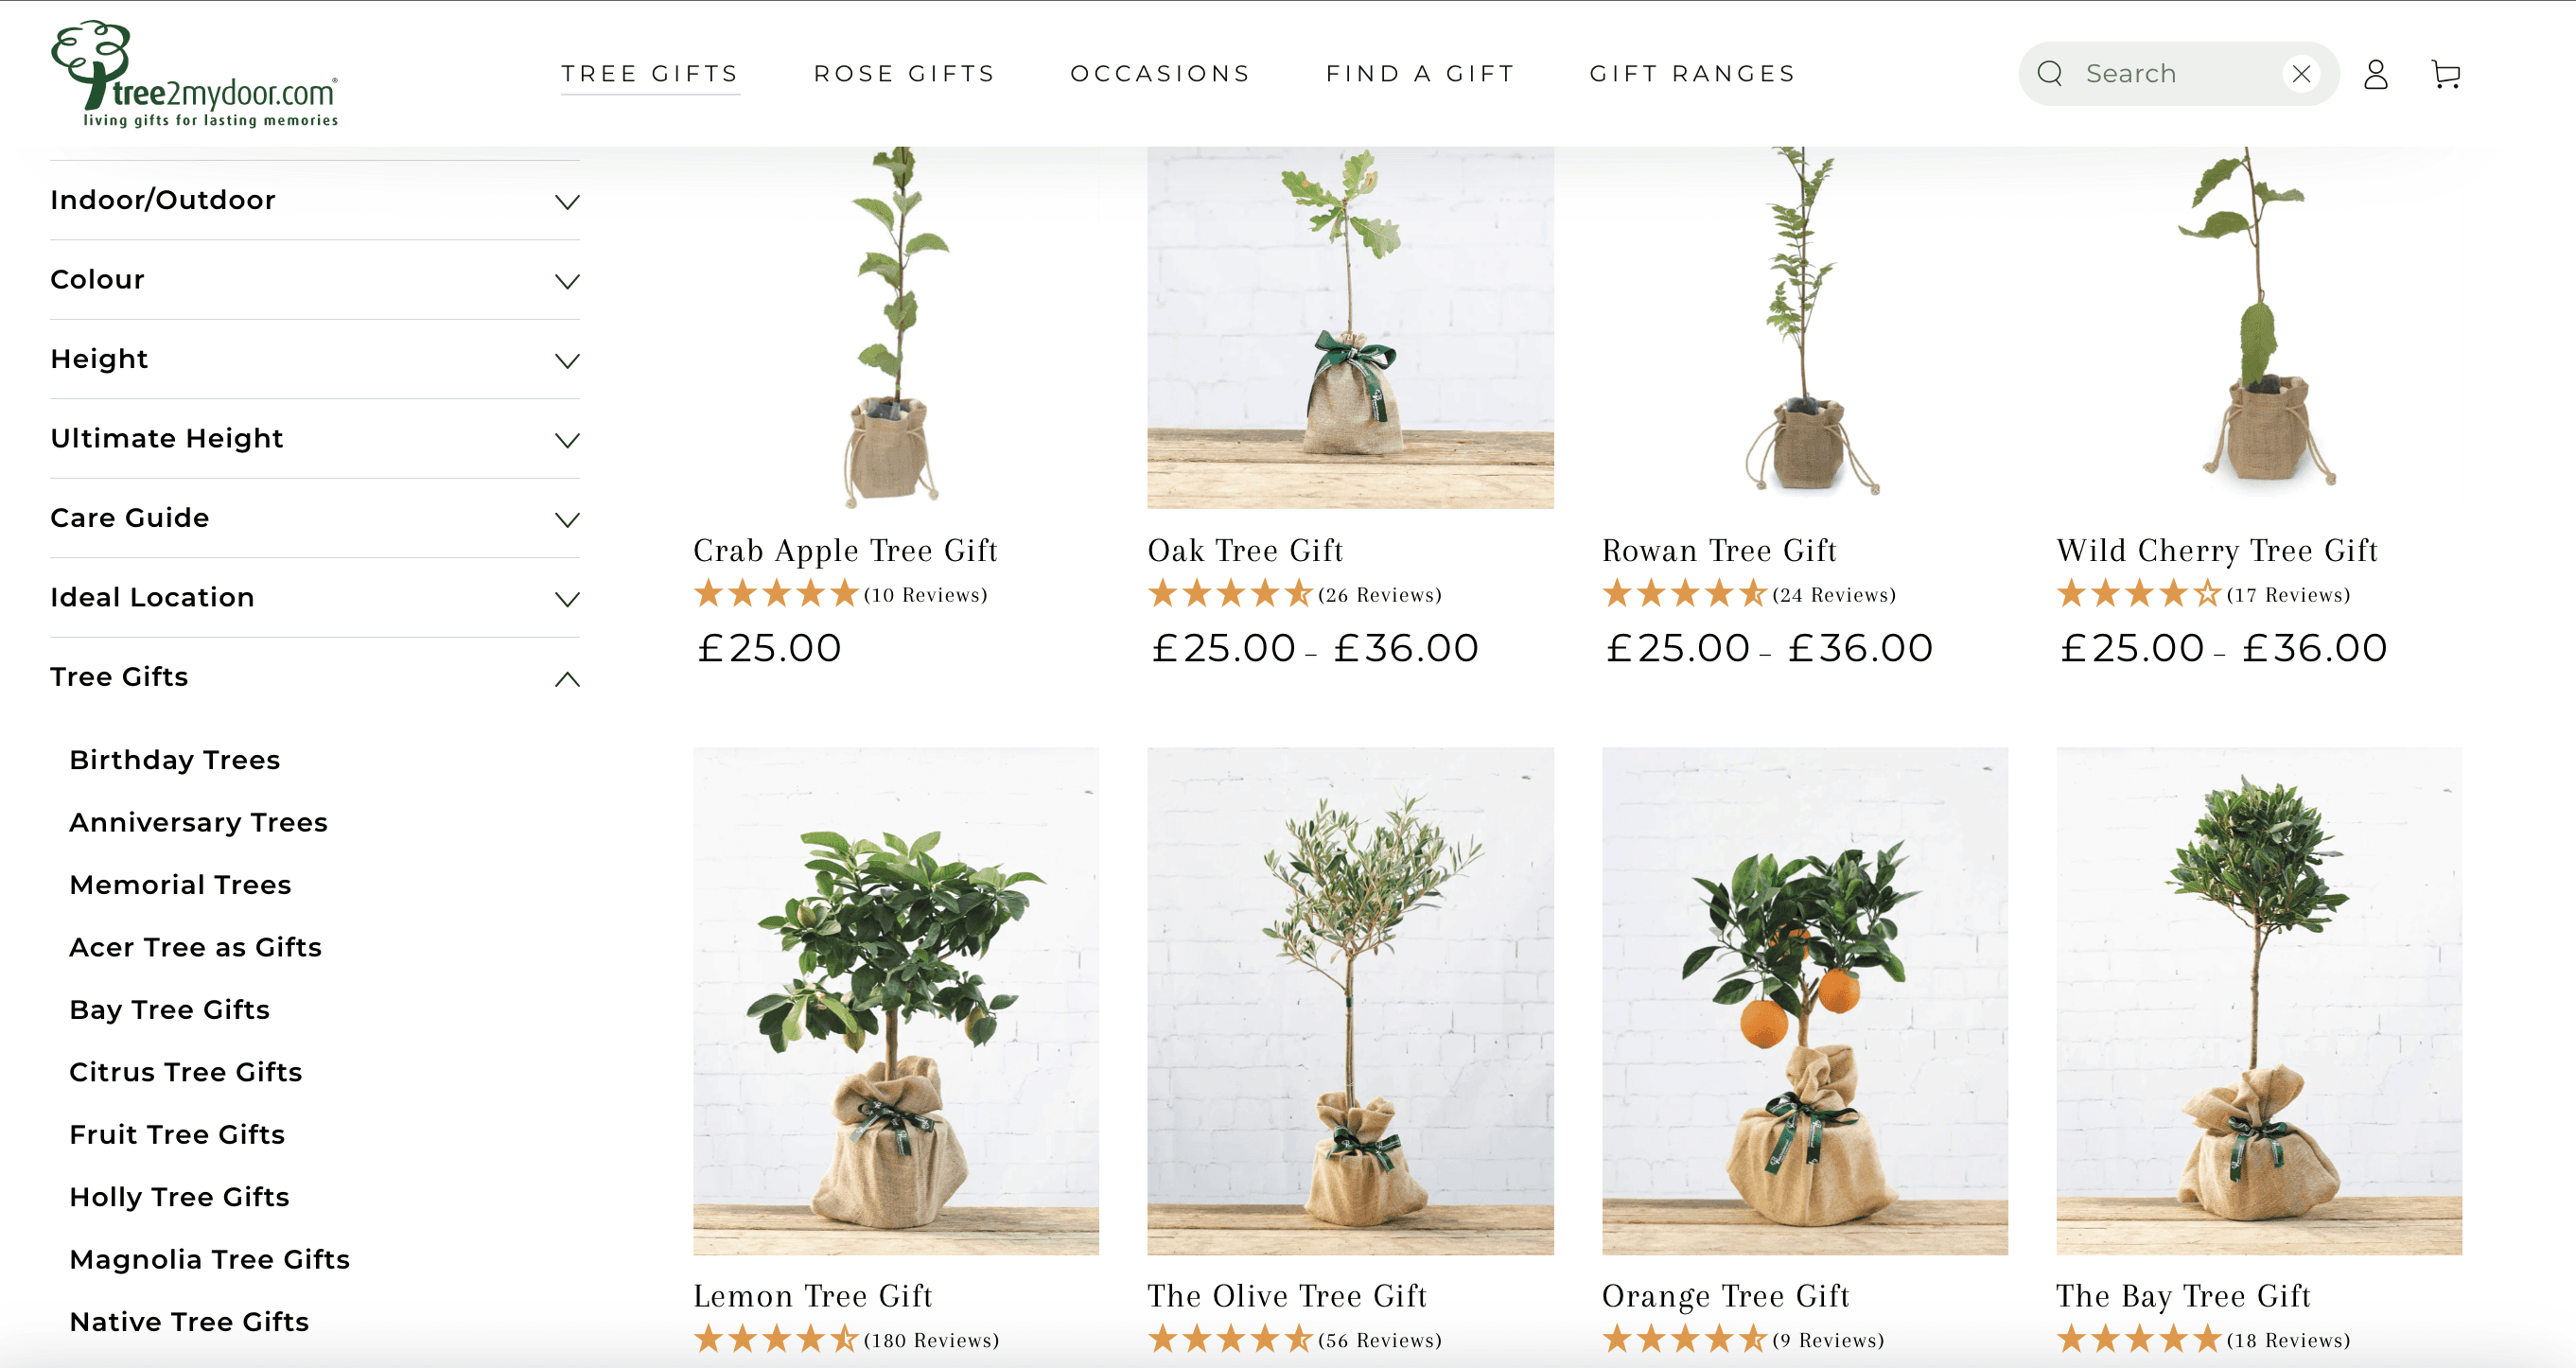Open the Occasions navigation menu
2576x1368 pixels.
pos(1161,74)
